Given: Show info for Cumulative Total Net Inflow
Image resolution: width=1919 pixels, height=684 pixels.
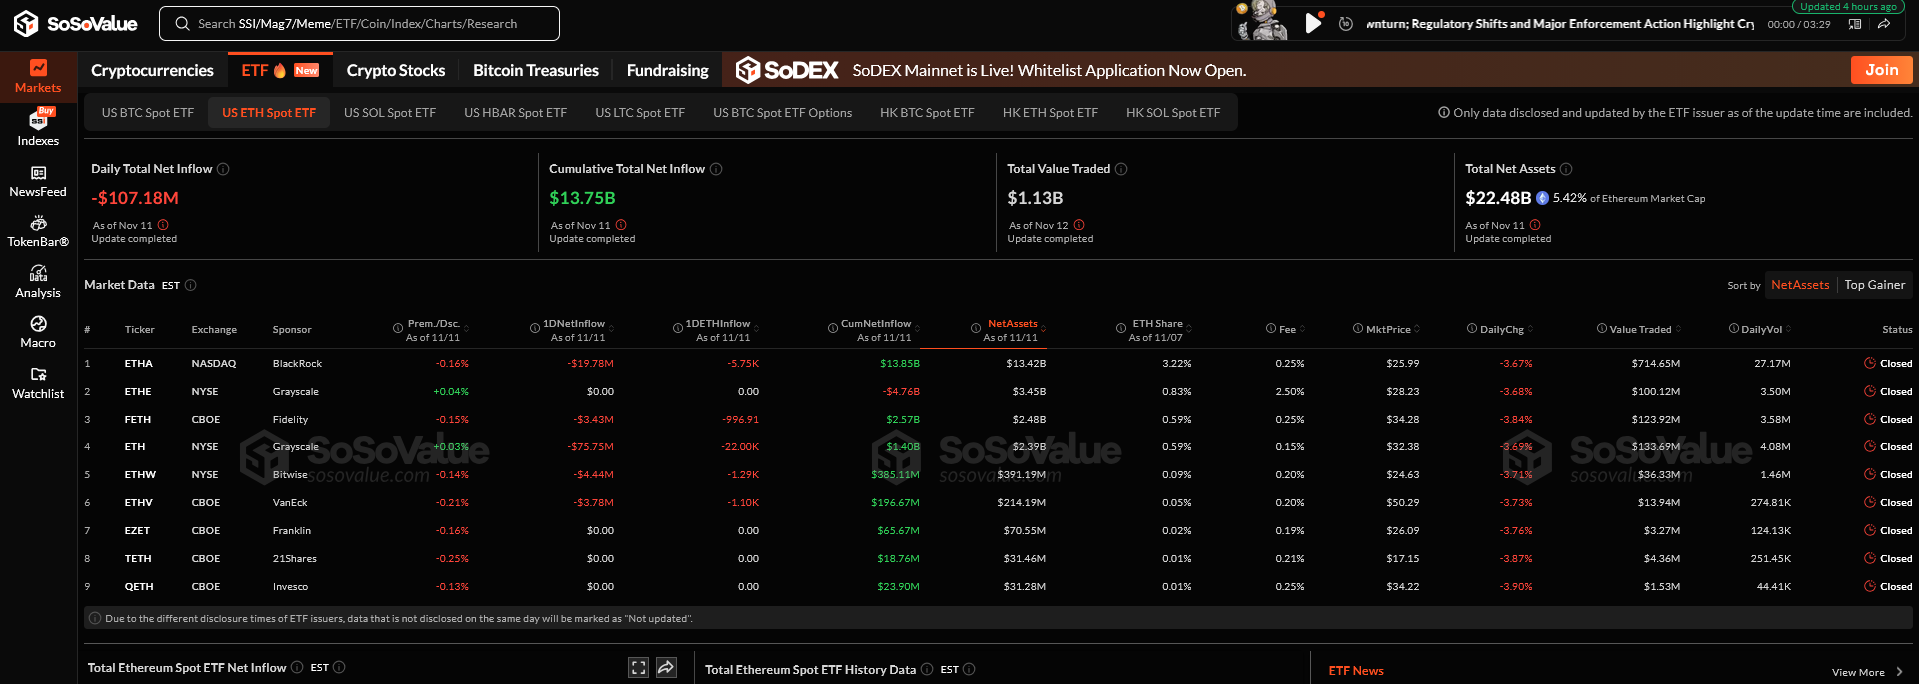Looking at the screenshot, I should pos(716,169).
